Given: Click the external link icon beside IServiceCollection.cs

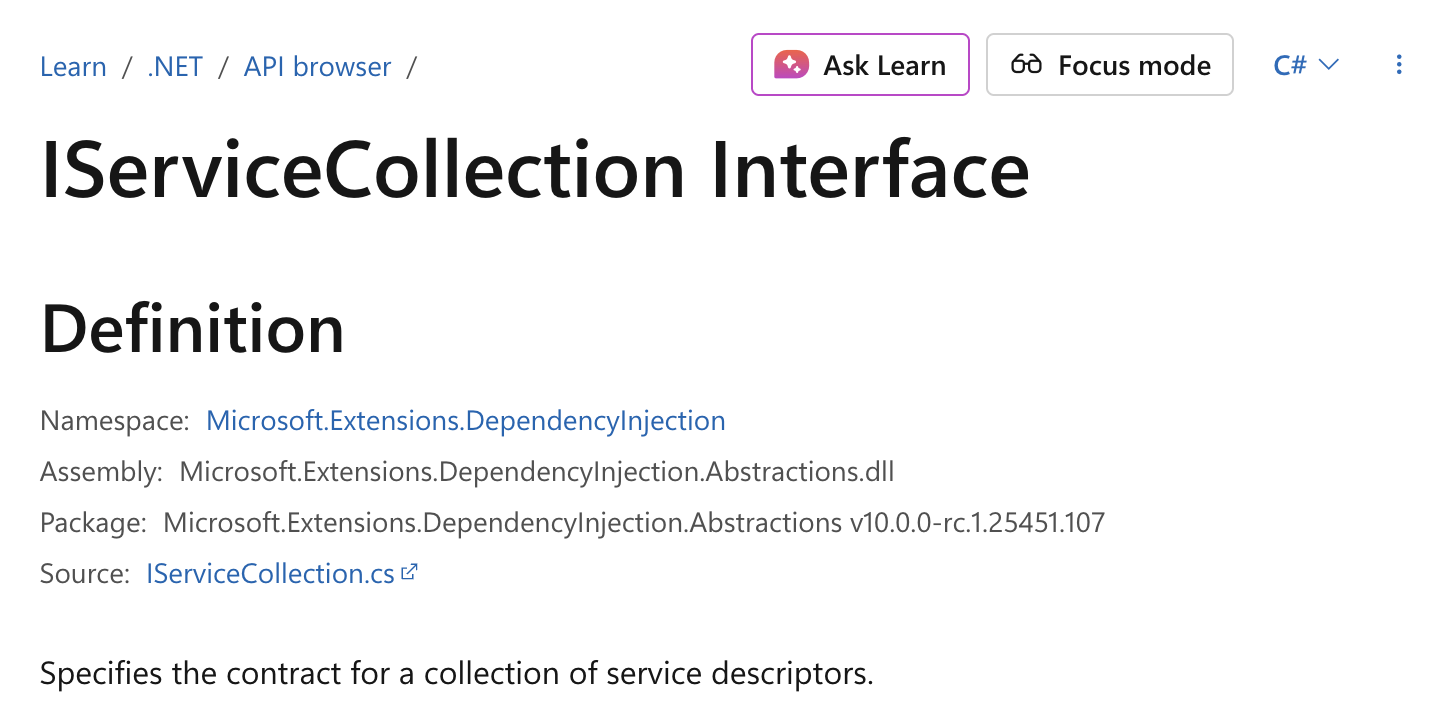Looking at the screenshot, I should tap(409, 571).
